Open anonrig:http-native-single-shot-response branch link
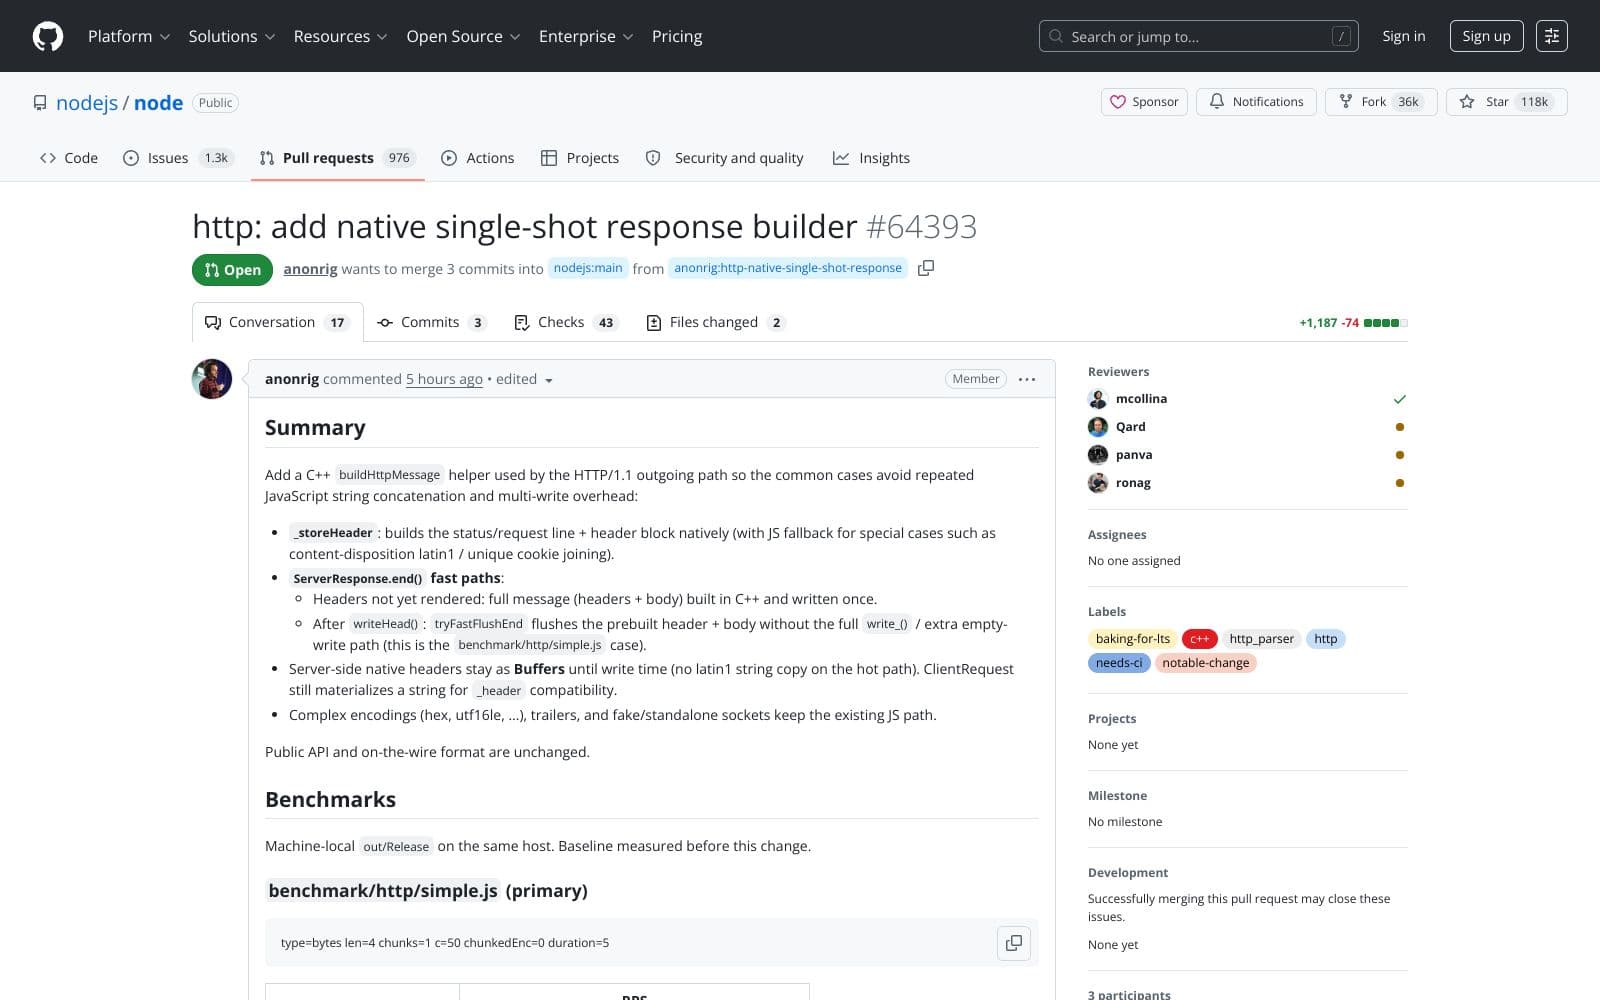Viewport: 1600px width, 1000px height. point(788,268)
